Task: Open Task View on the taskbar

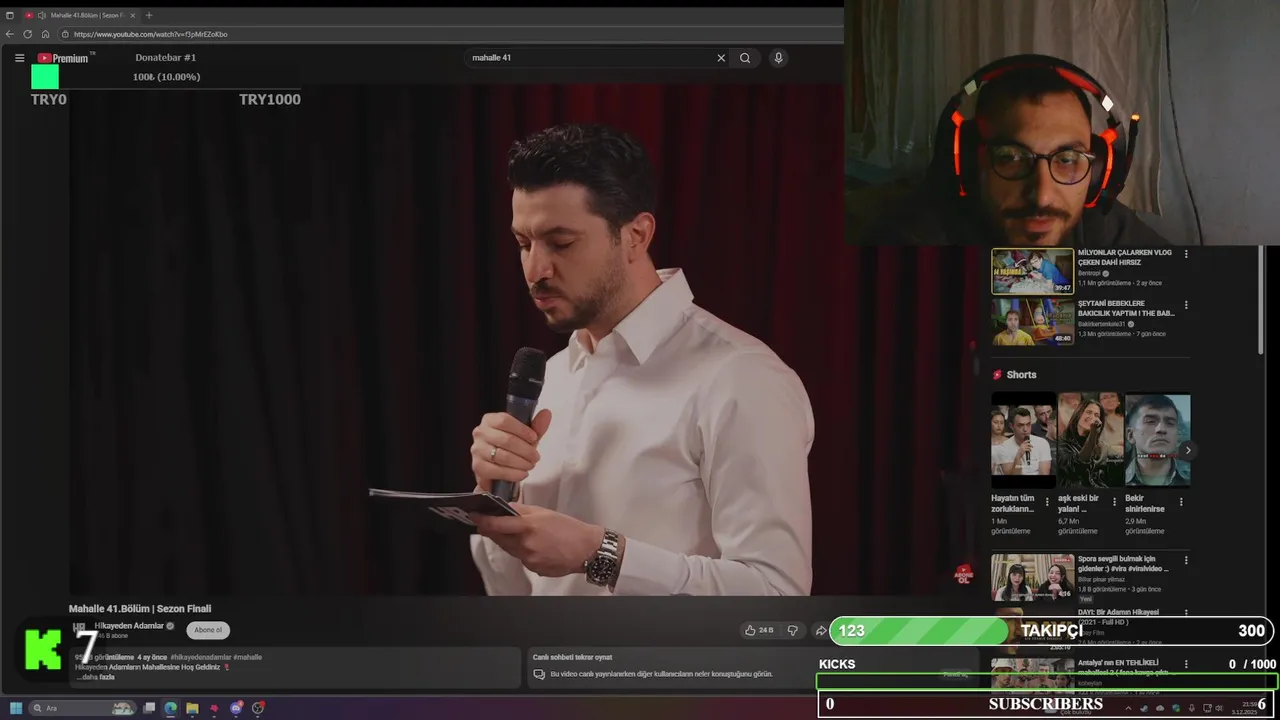Action: click(149, 708)
